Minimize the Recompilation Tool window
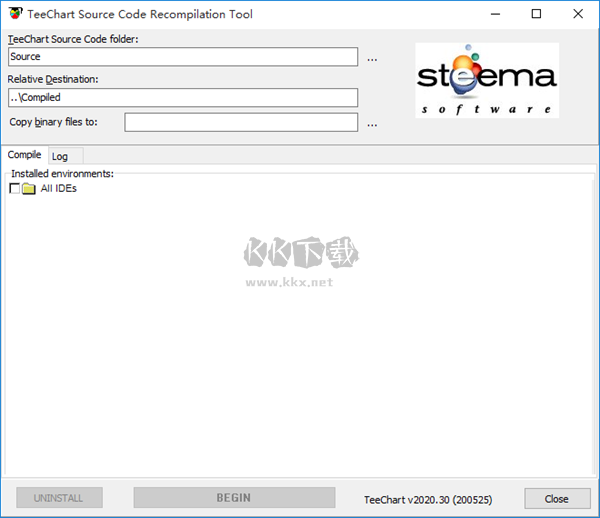This screenshot has height=518, width=600. tap(496, 14)
